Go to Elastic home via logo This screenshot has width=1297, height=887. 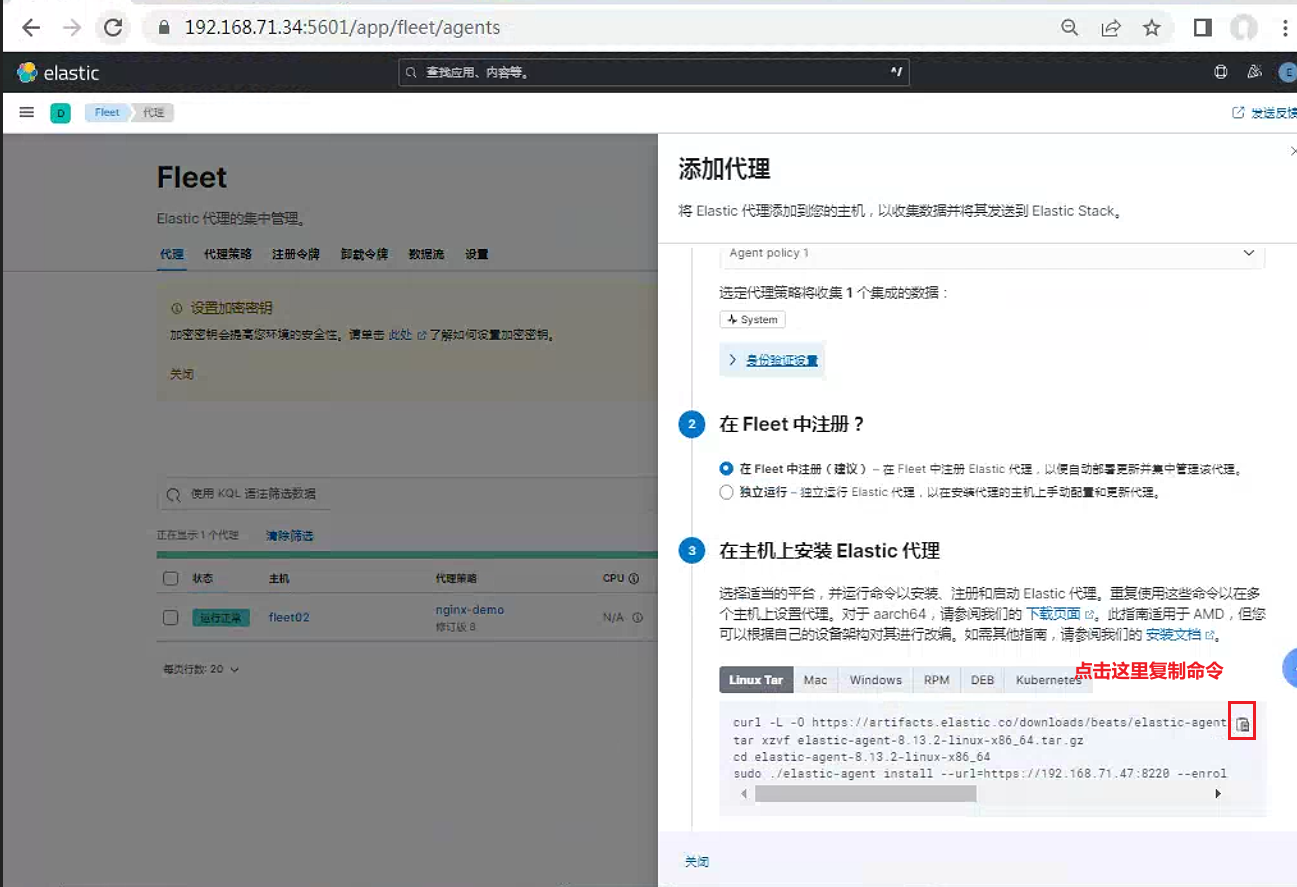pos(58,73)
